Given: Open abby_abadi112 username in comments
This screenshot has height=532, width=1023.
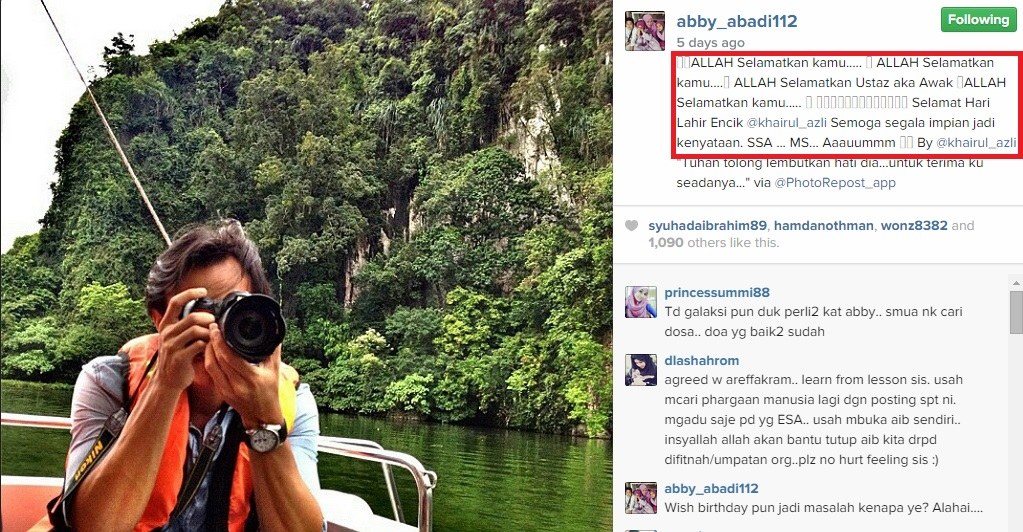Looking at the screenshot, I should tap(711, 488).
